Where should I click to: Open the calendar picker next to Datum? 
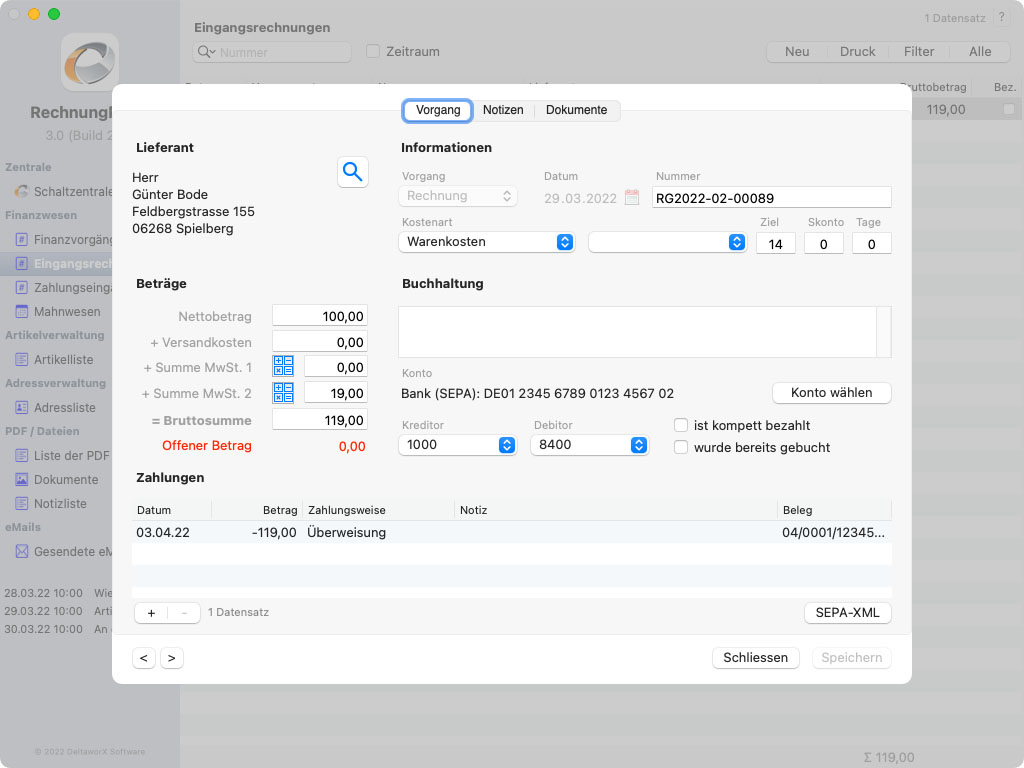click(632, 197)
